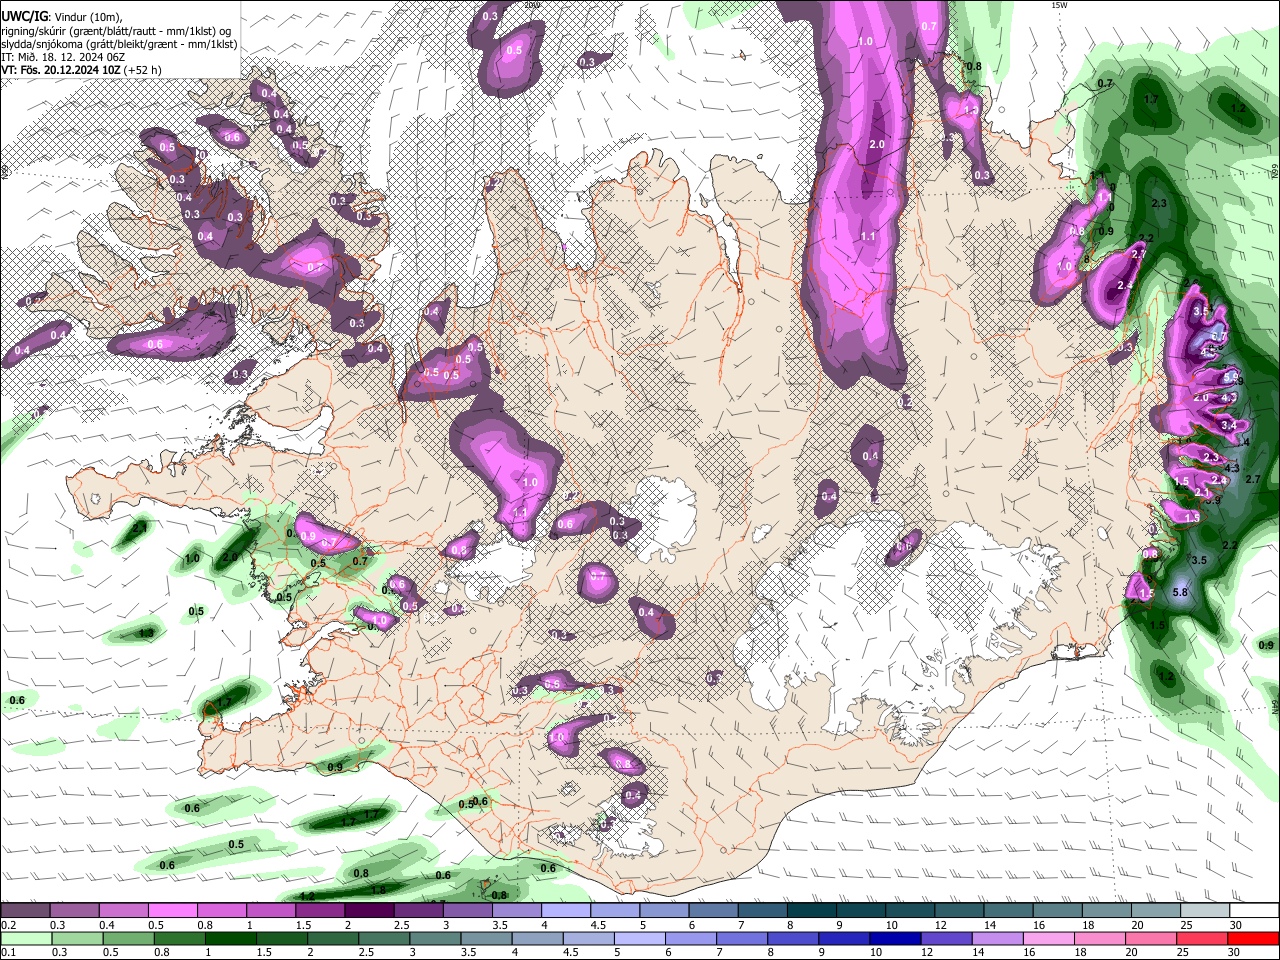Click the '15W' longitude label
1280x960 pixels.
(x=1059, y=5)
